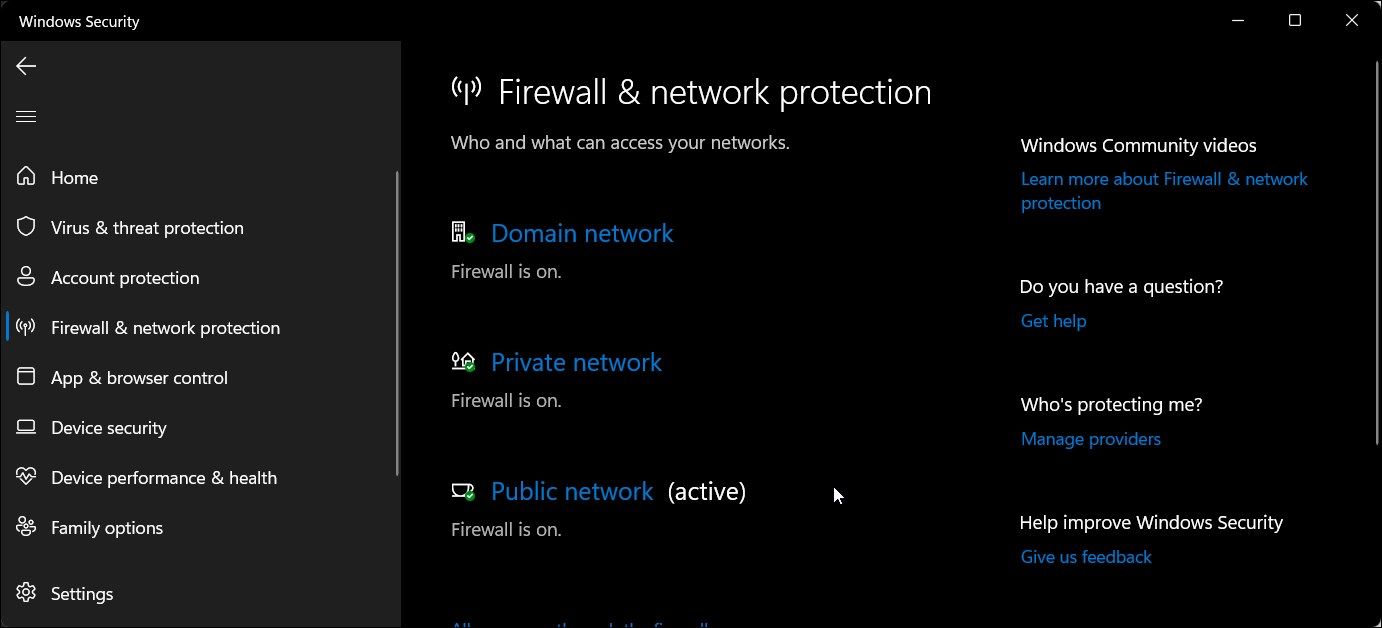
Task: Open the Settings gear in the sidebar
Action: point(26,593)
